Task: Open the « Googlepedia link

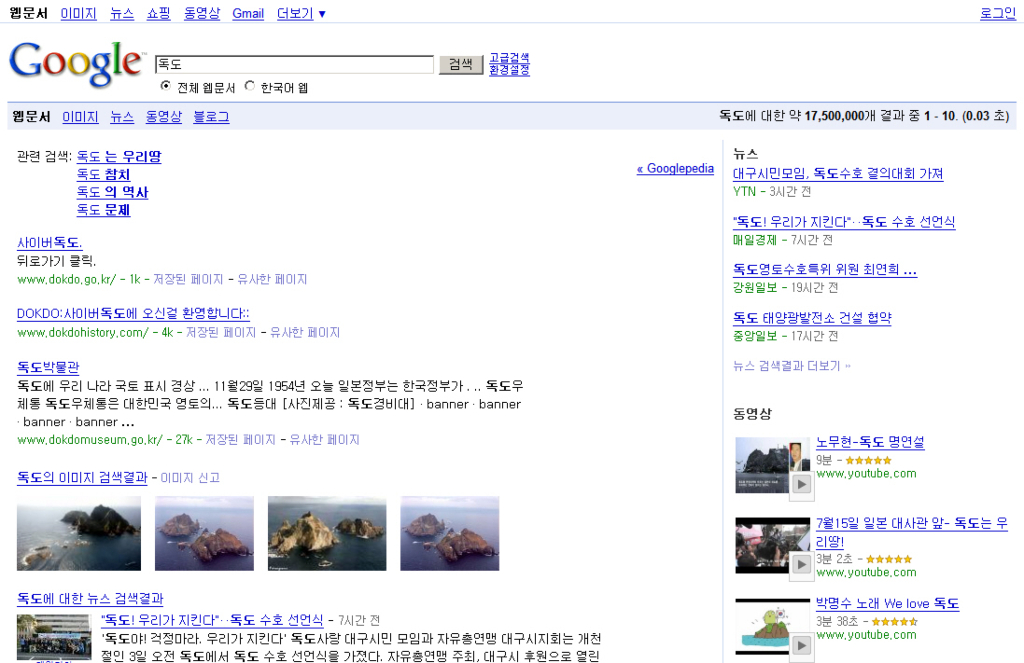Action: coord(675,169)
